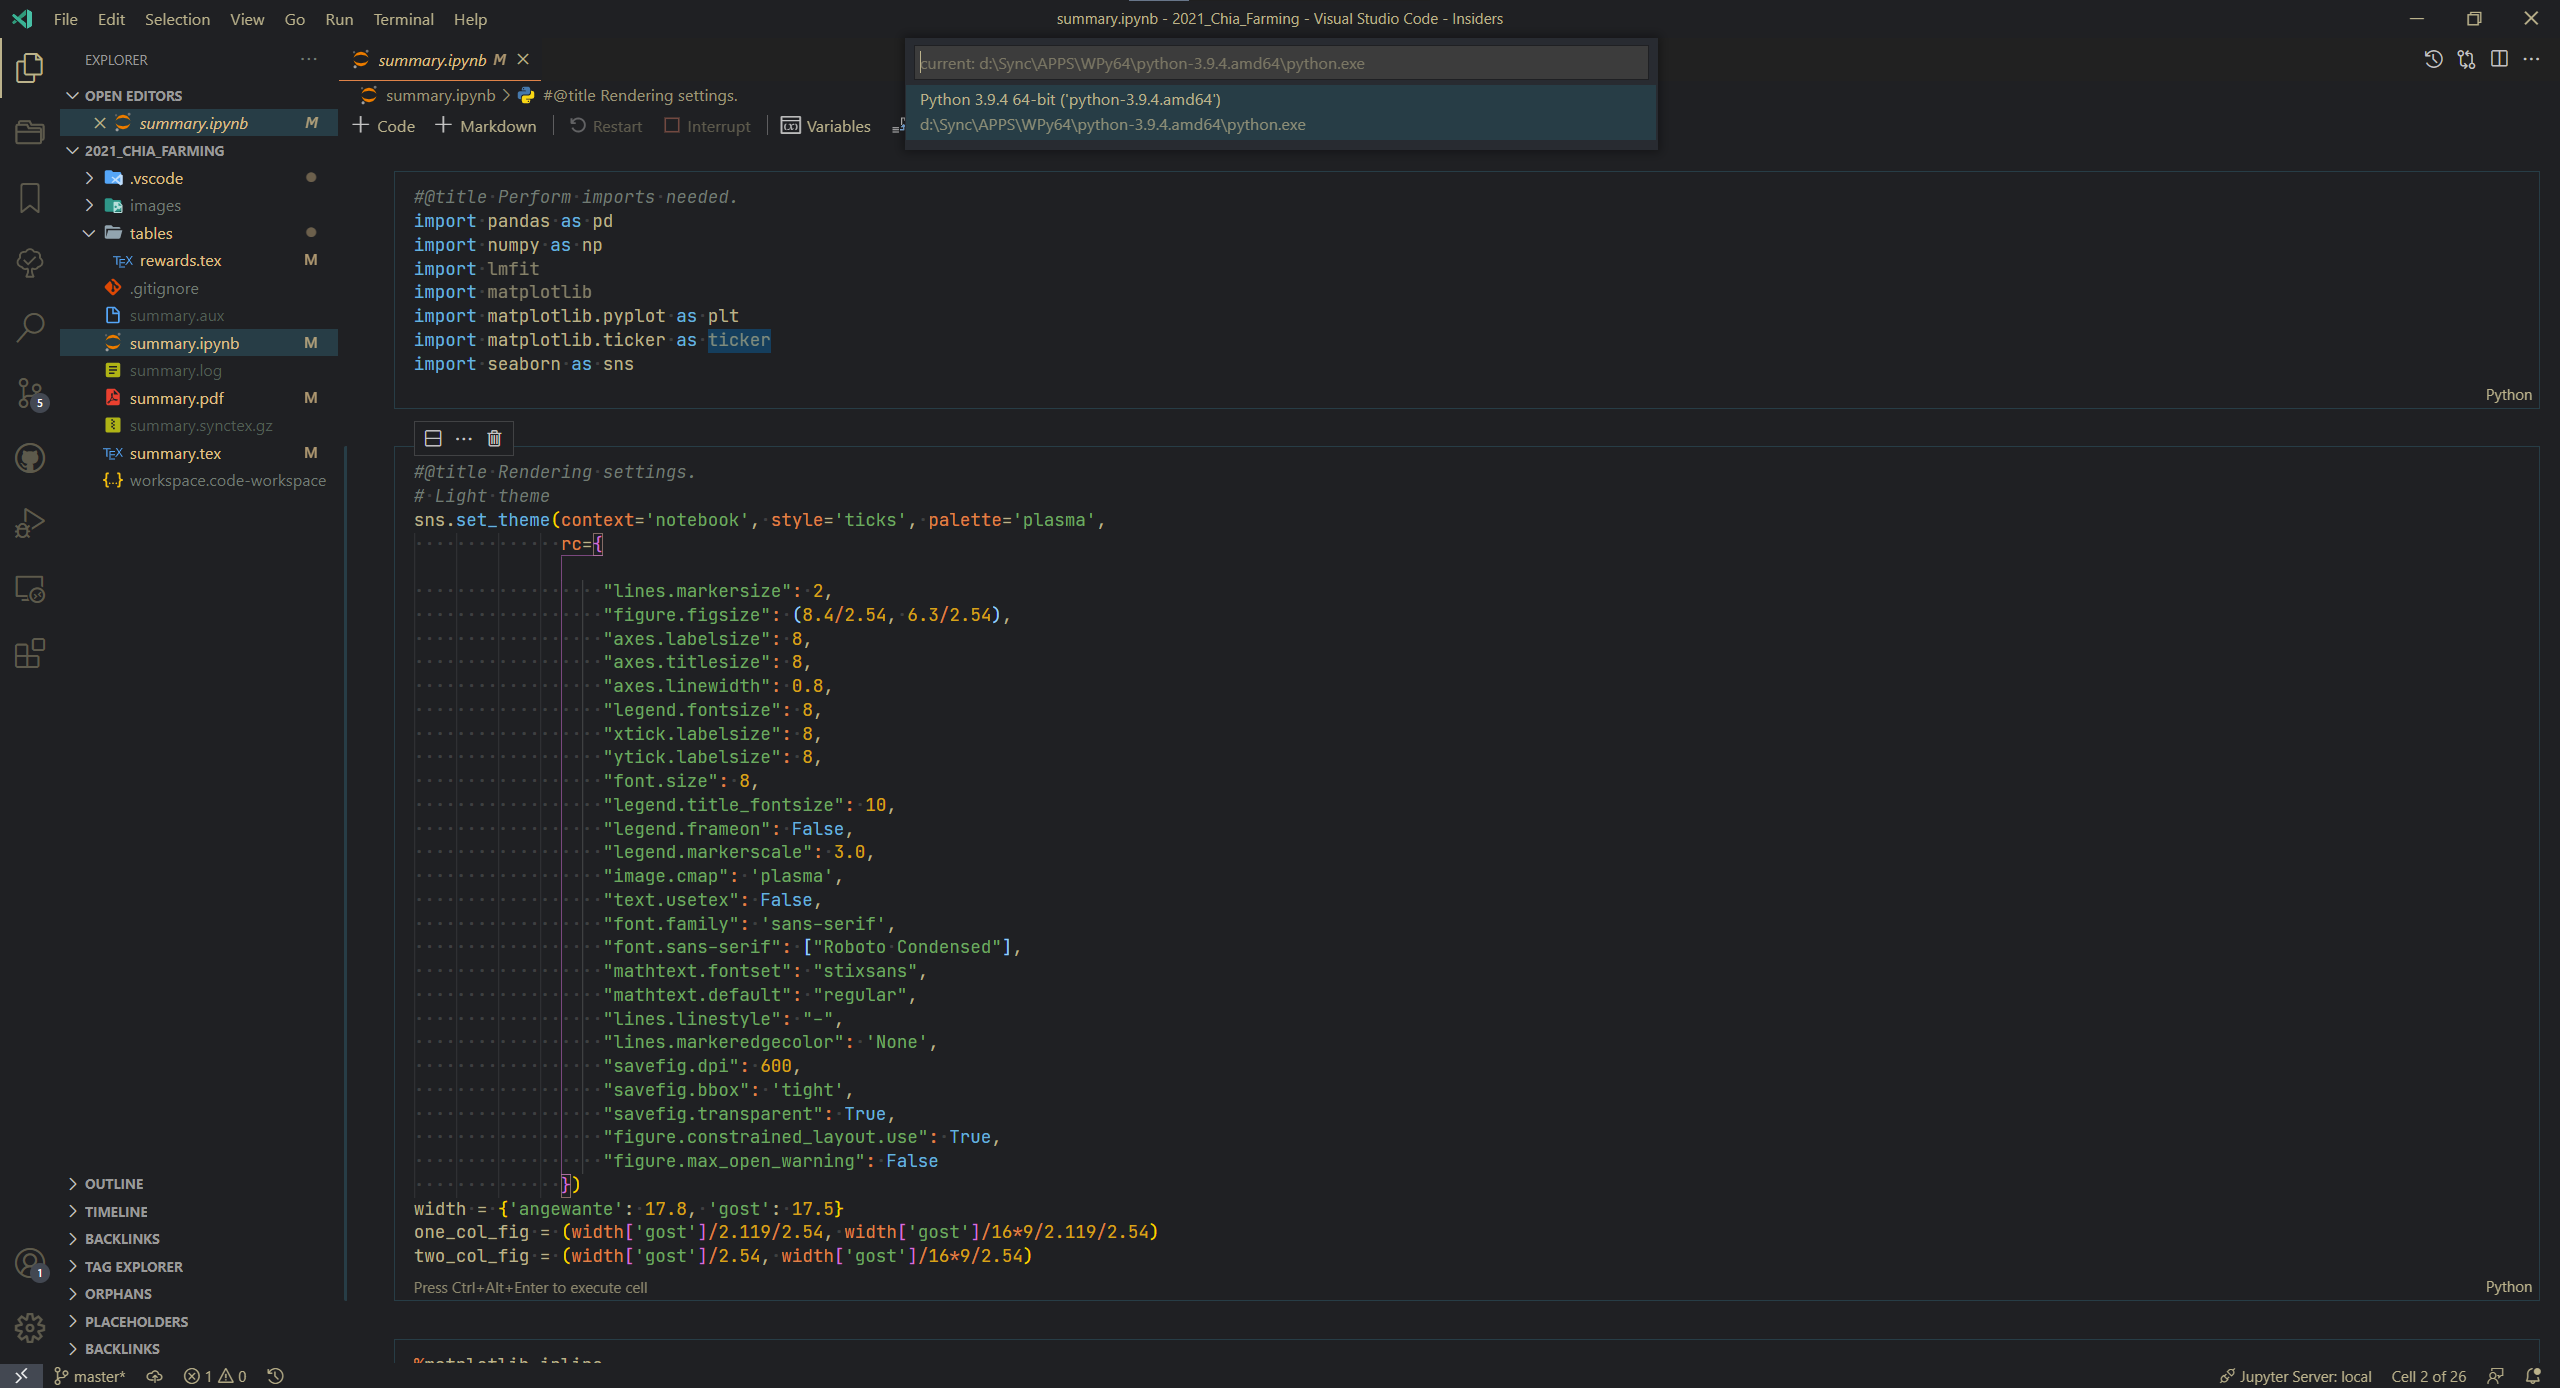Expand the images folder
The image size is (2560, 1388).
[89, 205]
